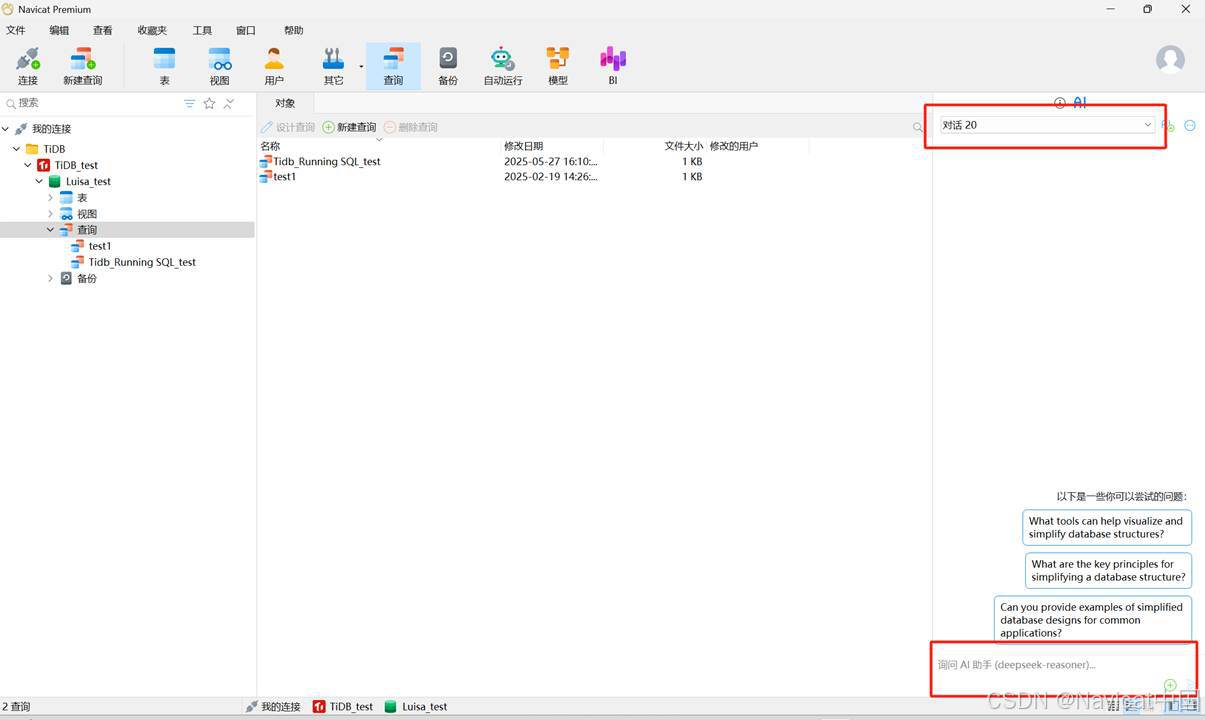The height and width of the screenshot is (720, 1205).
Task: Click the collapse-all double chevron icon in sidebar
Action: coord(229,103)
